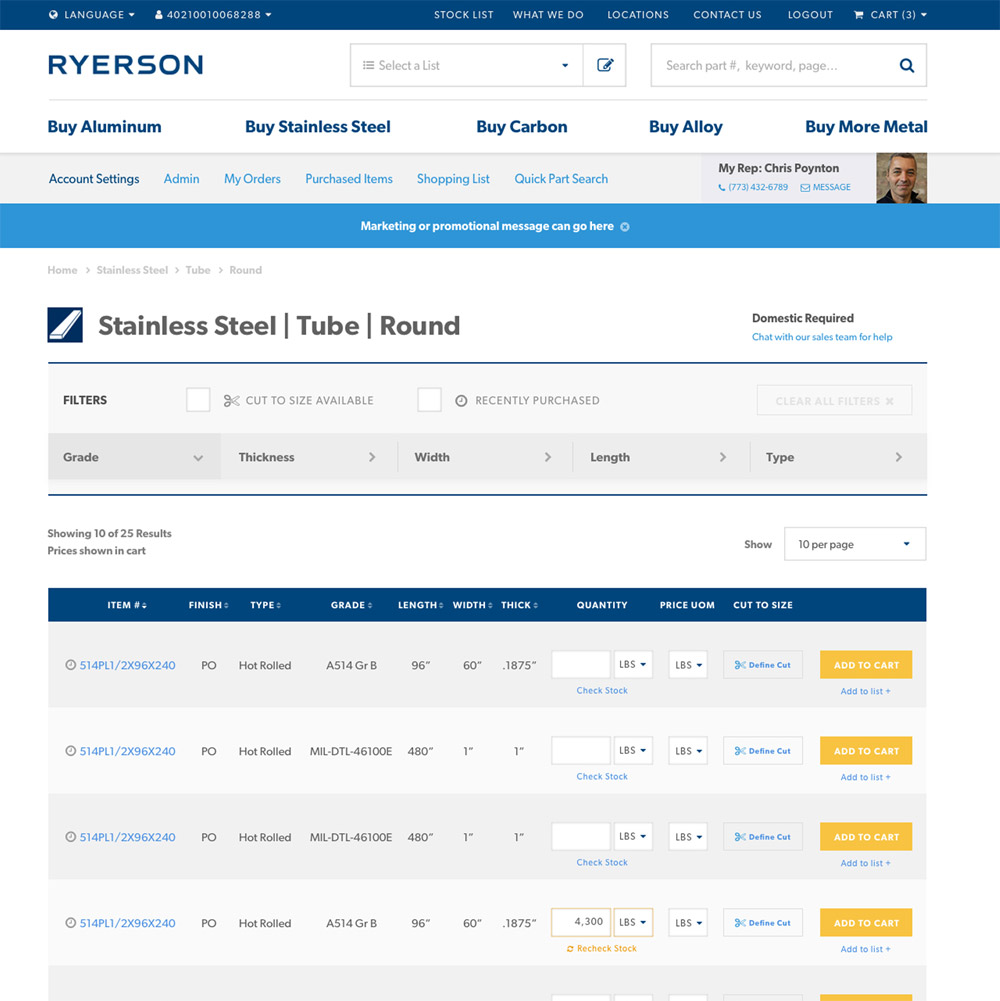Click Recheck Stock refresh icon
This screenshot has width=1000, height=1001.
pos(570,949)
